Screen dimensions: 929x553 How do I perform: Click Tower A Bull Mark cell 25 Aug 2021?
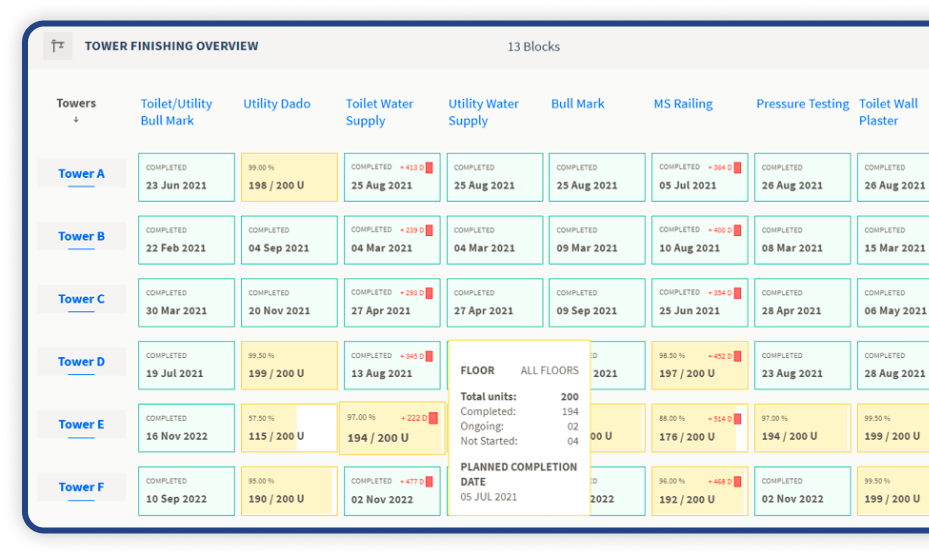point(597,177)
